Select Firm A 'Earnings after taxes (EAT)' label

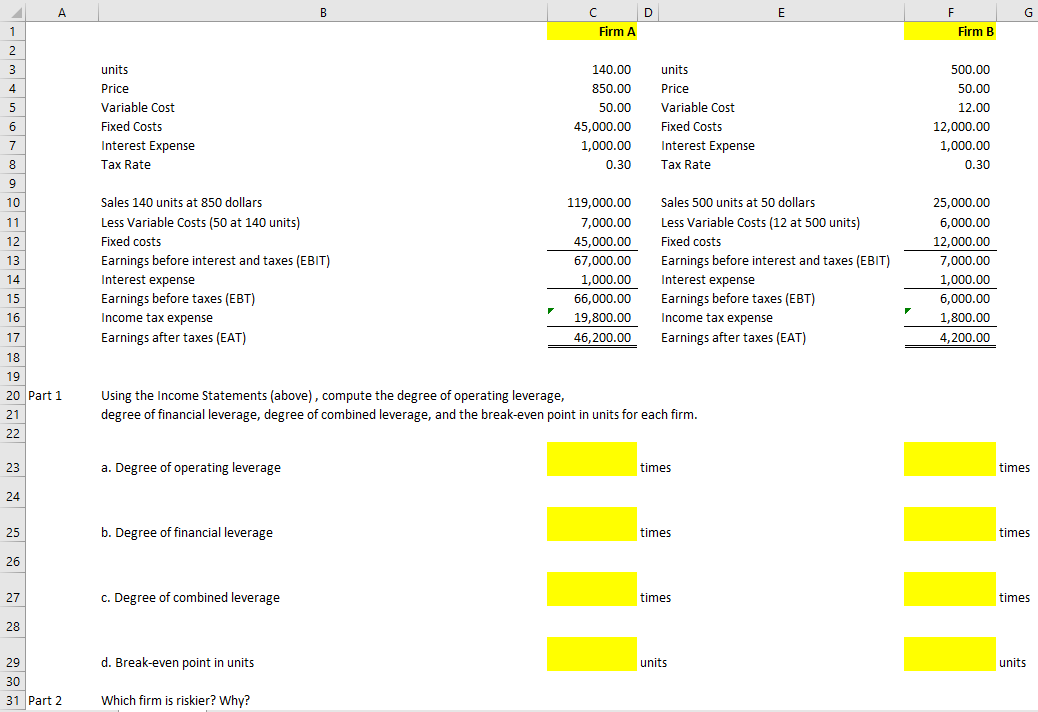pyautogui.click(x=173, y=337)
